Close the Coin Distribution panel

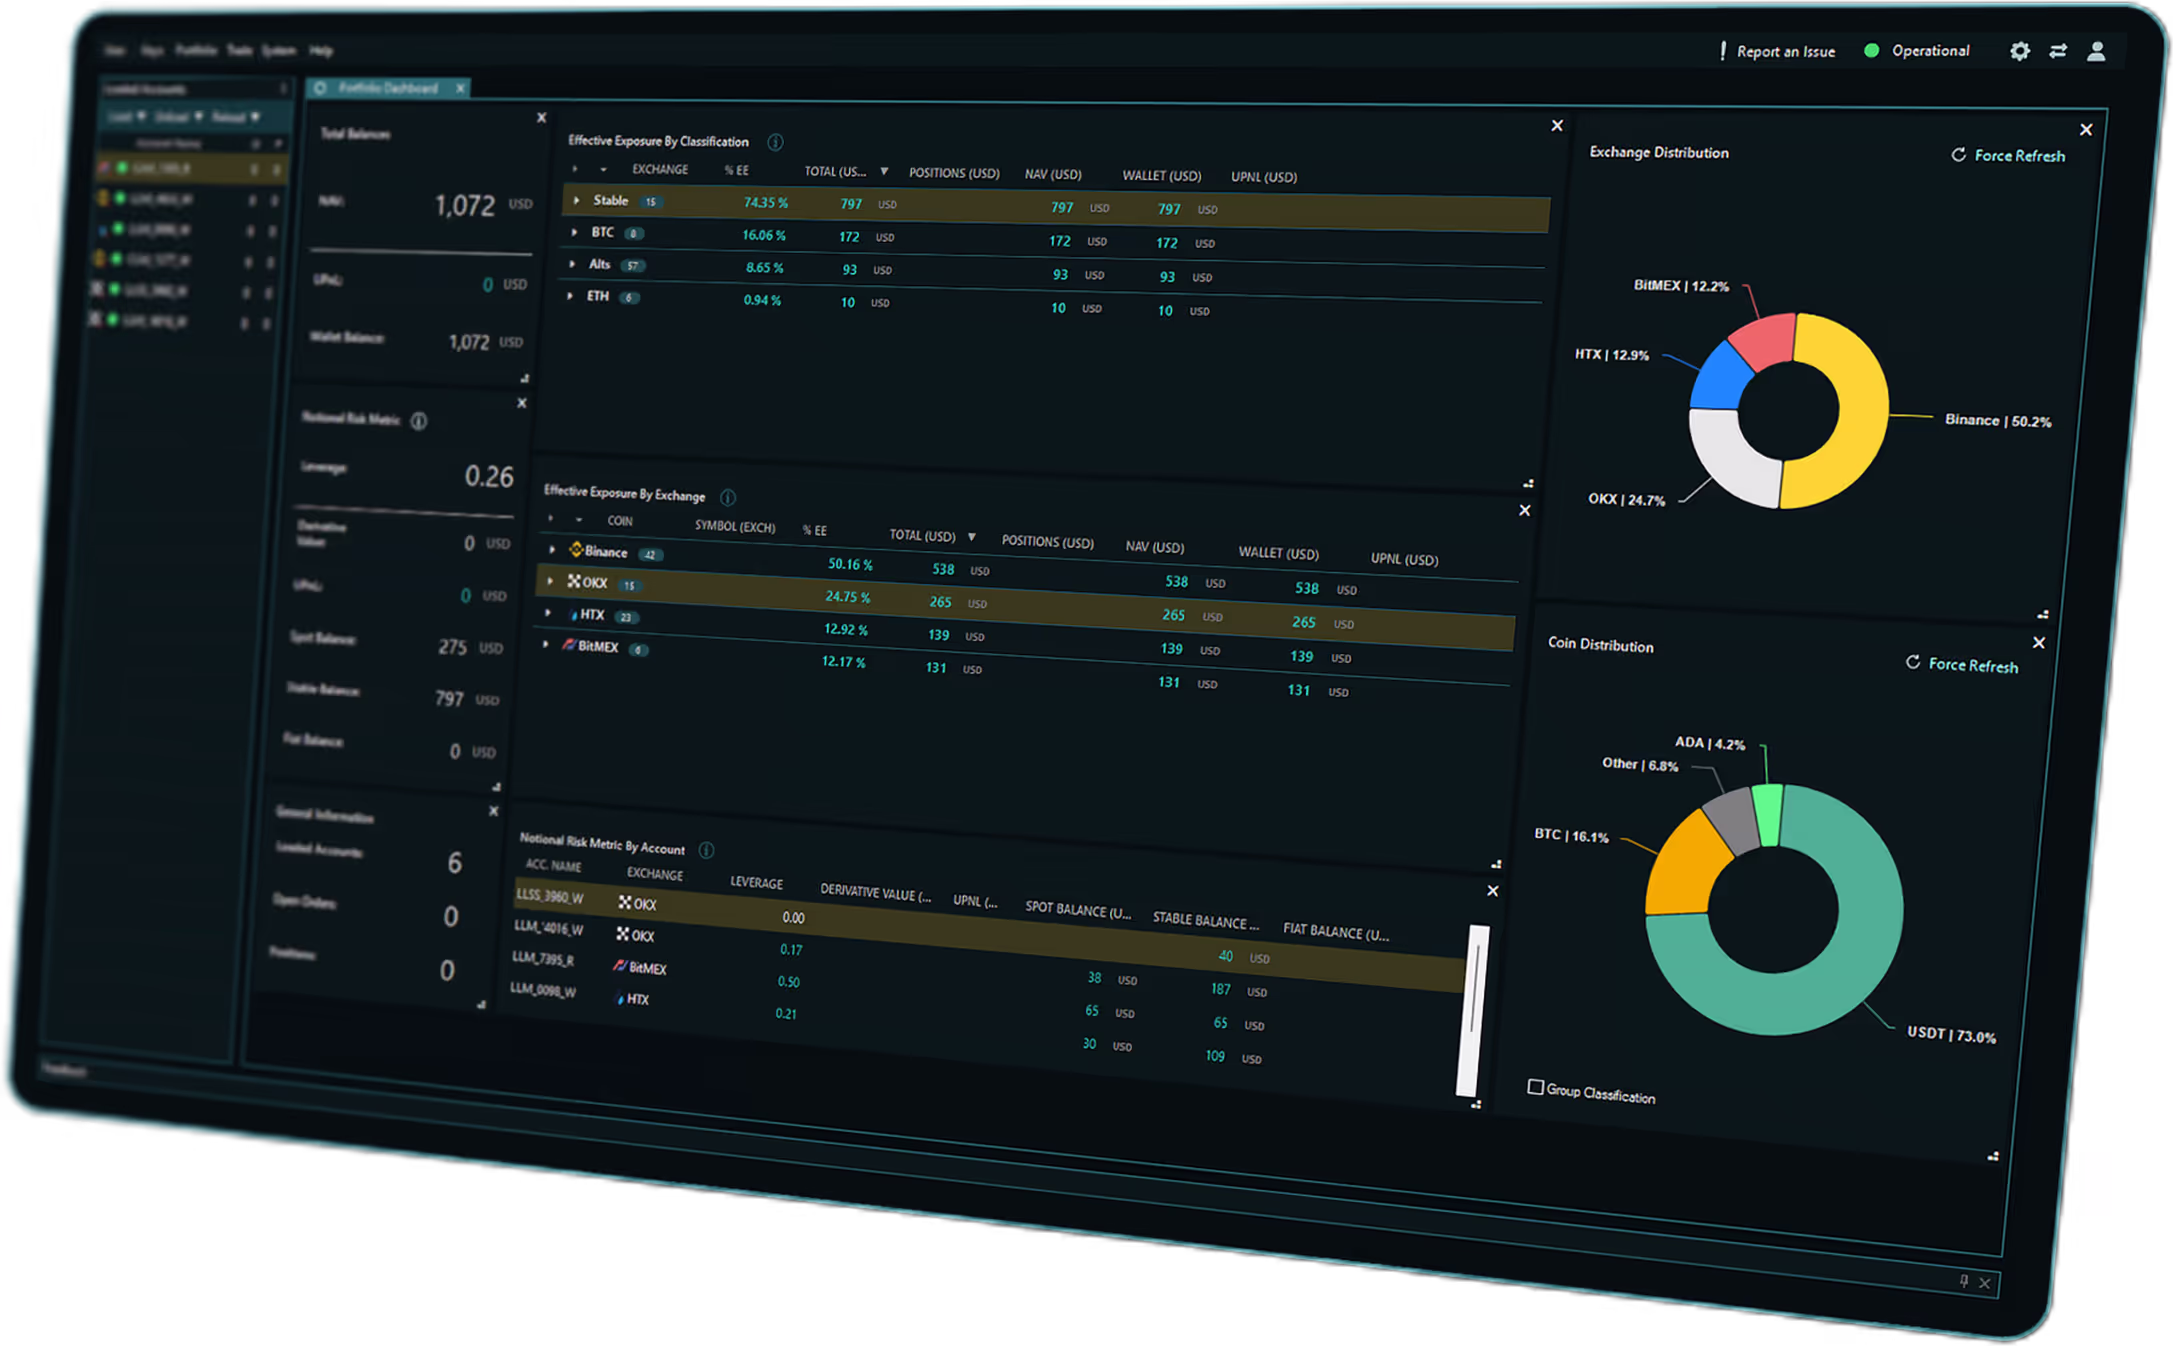coord(2039,642)
